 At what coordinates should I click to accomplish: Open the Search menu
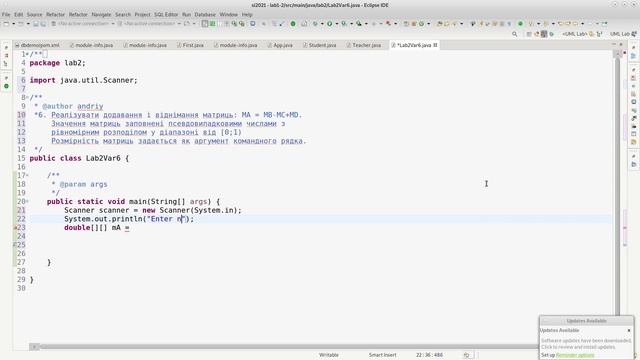pos(123,14)
